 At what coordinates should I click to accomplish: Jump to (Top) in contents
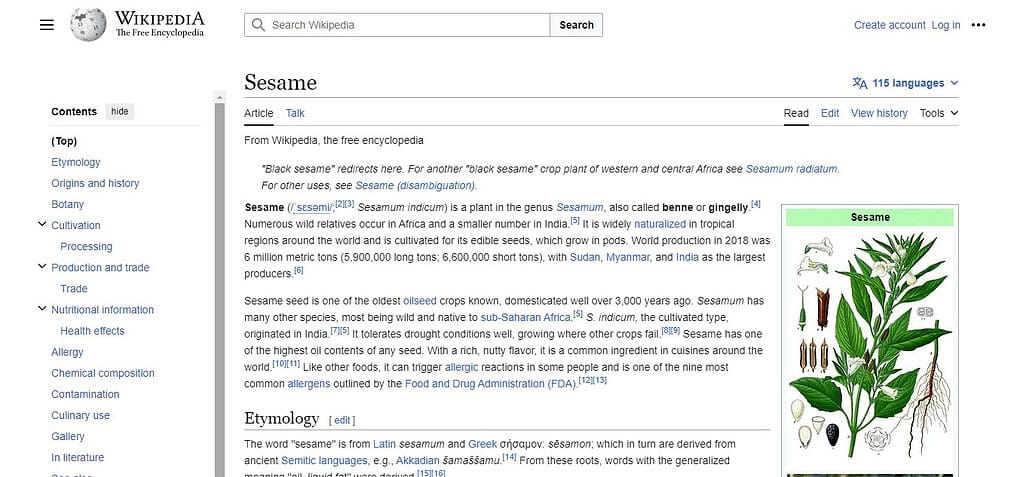click(64, 141)
